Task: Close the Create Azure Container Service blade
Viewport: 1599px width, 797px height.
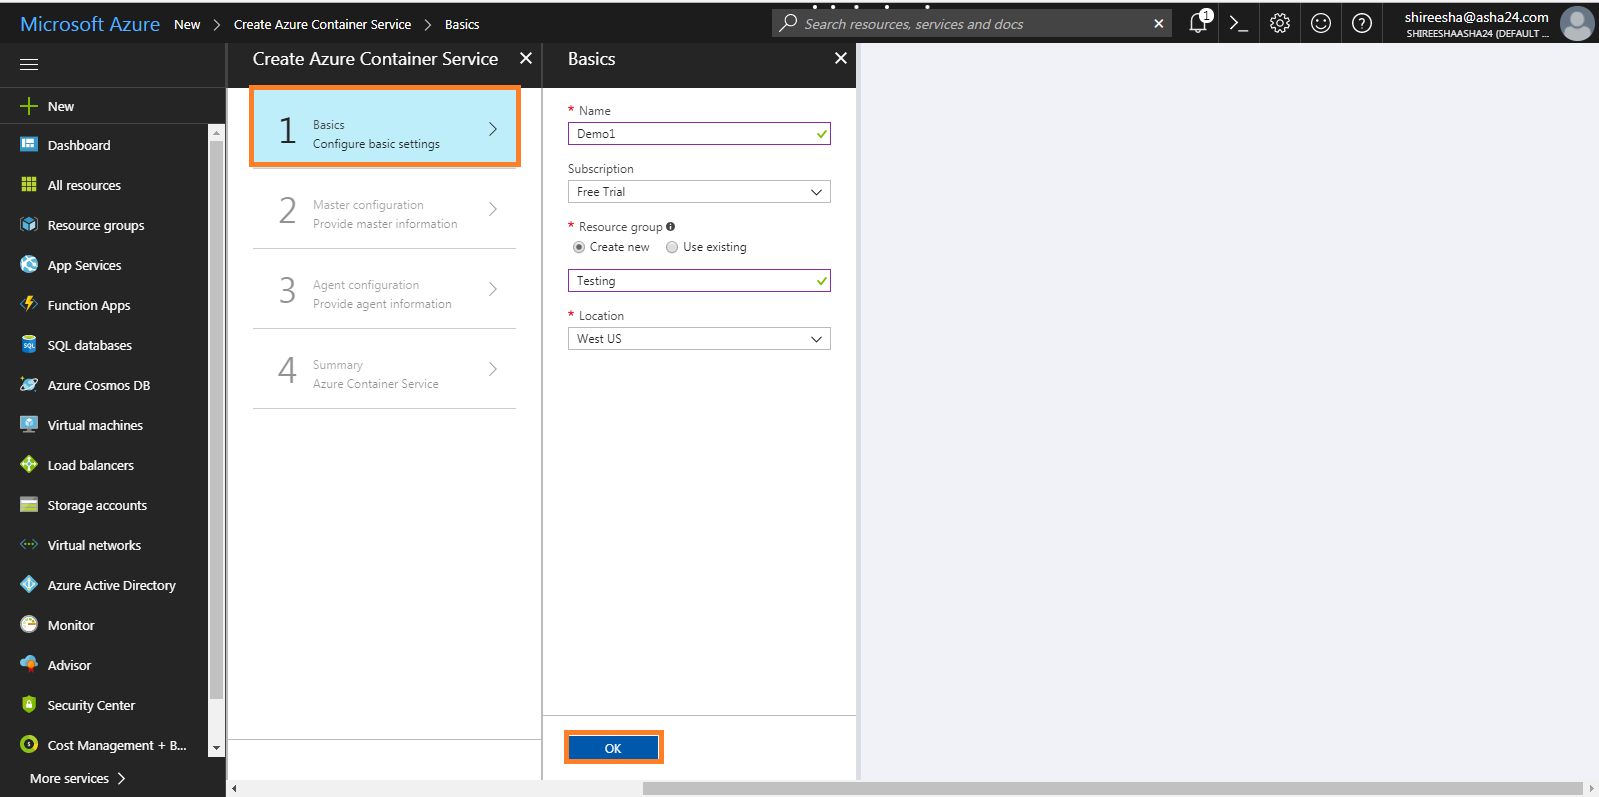Action: 526,58
